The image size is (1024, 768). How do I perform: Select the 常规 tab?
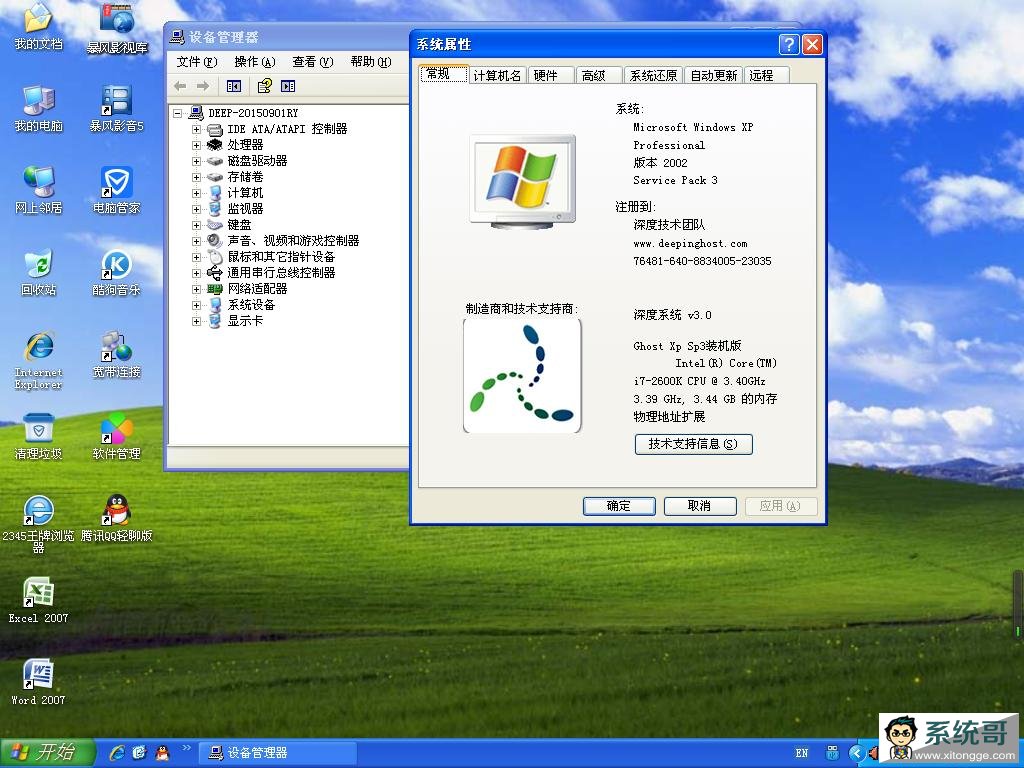point(444,74)
